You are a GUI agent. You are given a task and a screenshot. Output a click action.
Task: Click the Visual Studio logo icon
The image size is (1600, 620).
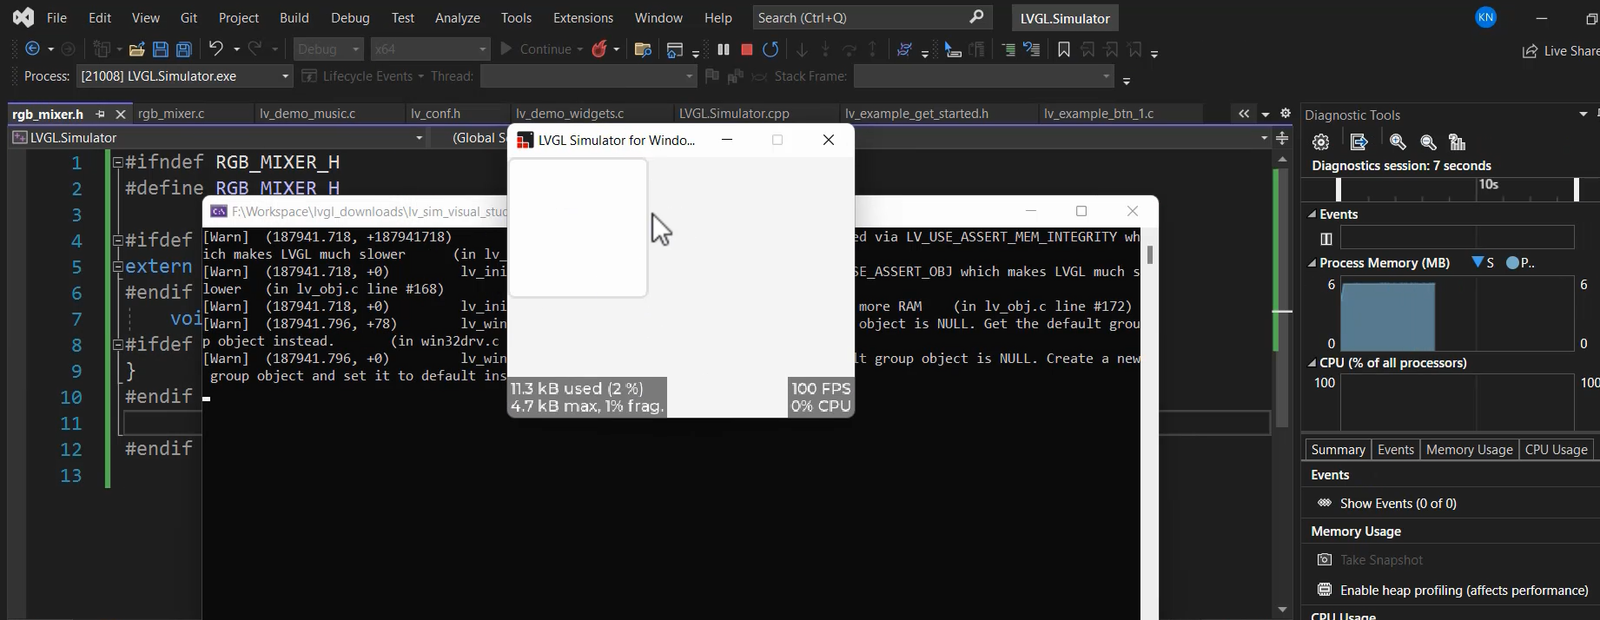[22, 17]
